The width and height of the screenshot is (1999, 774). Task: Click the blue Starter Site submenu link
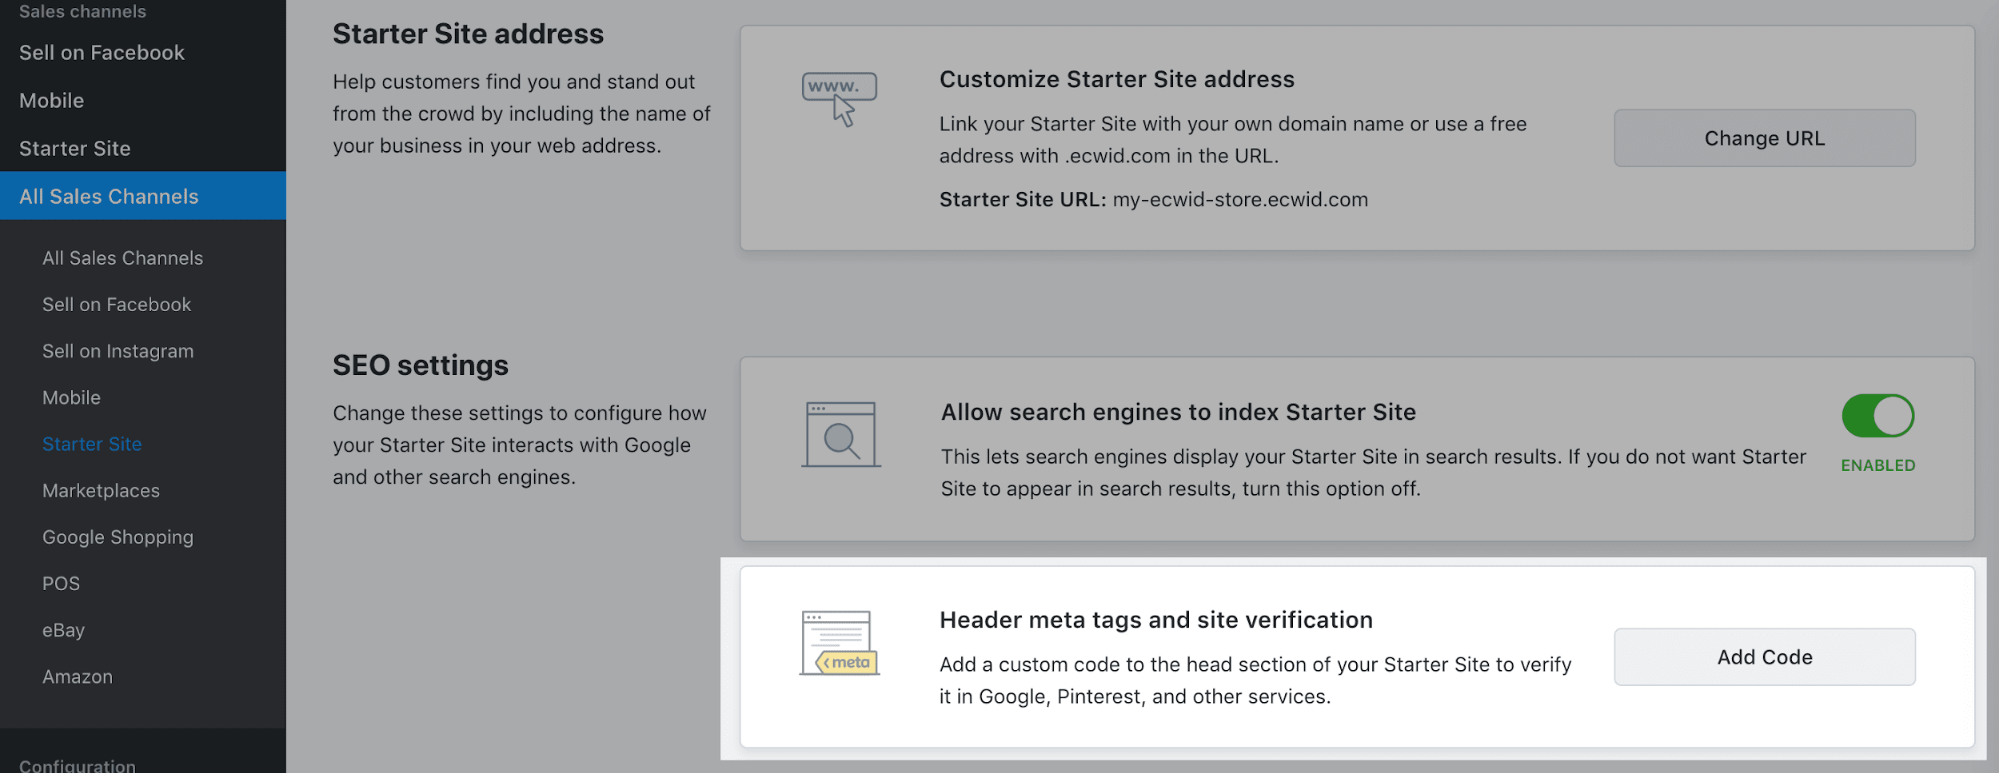point(92,444)
